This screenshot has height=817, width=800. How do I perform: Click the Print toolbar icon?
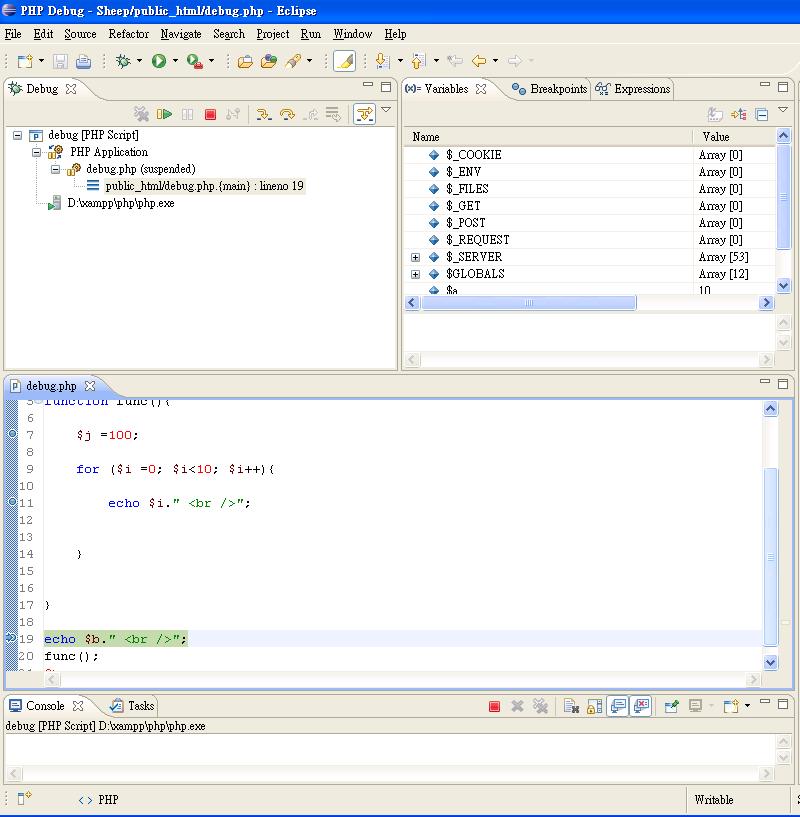(83, 61)
